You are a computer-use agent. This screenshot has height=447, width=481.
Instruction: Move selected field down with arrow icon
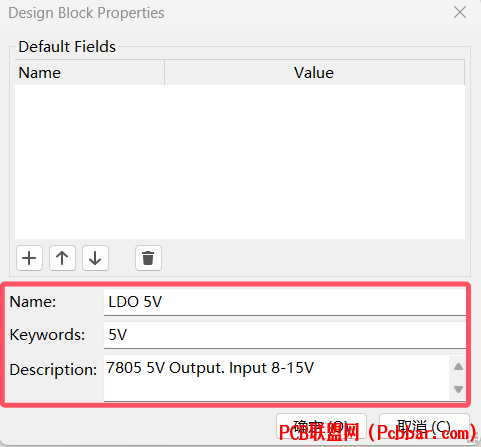(x=95, y=258)
